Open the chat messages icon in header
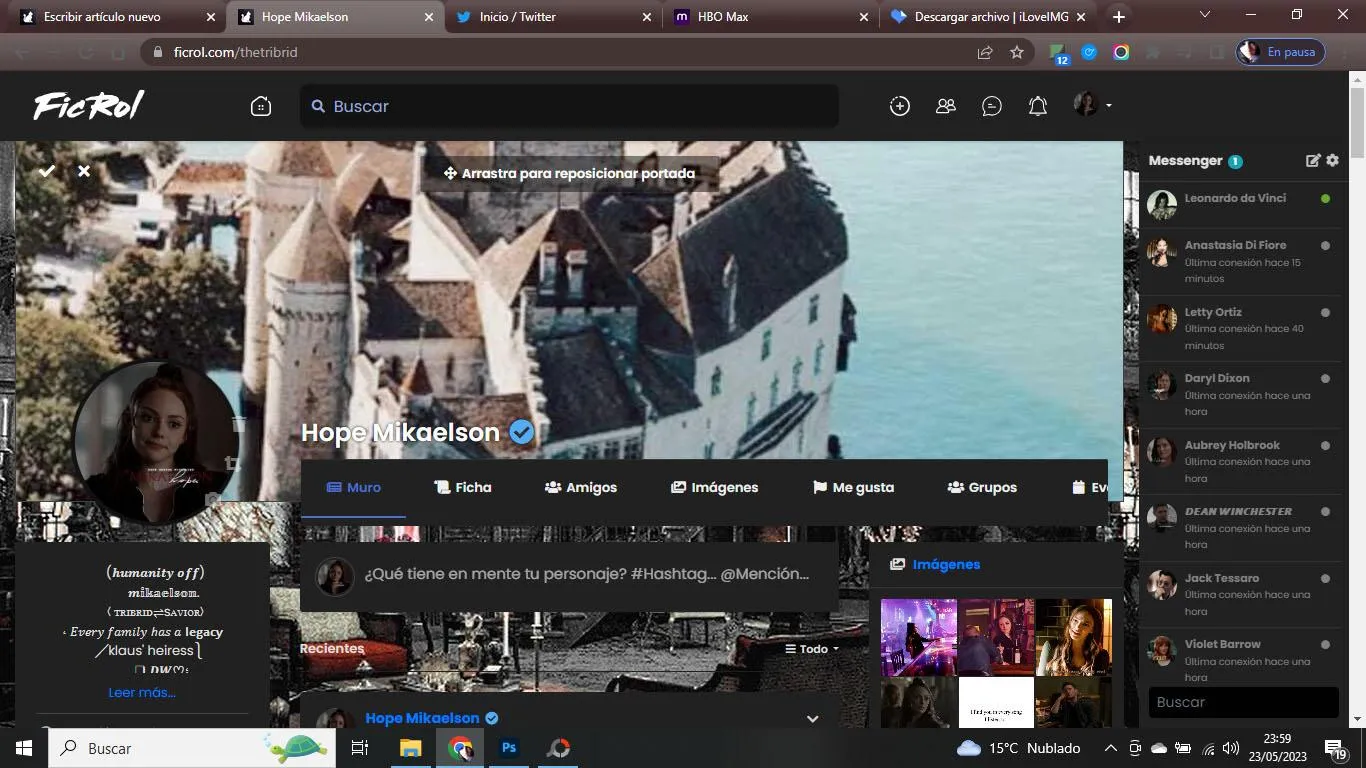Image resolution: width=1366 pixels, height=768 pixels. pos(992,106)
